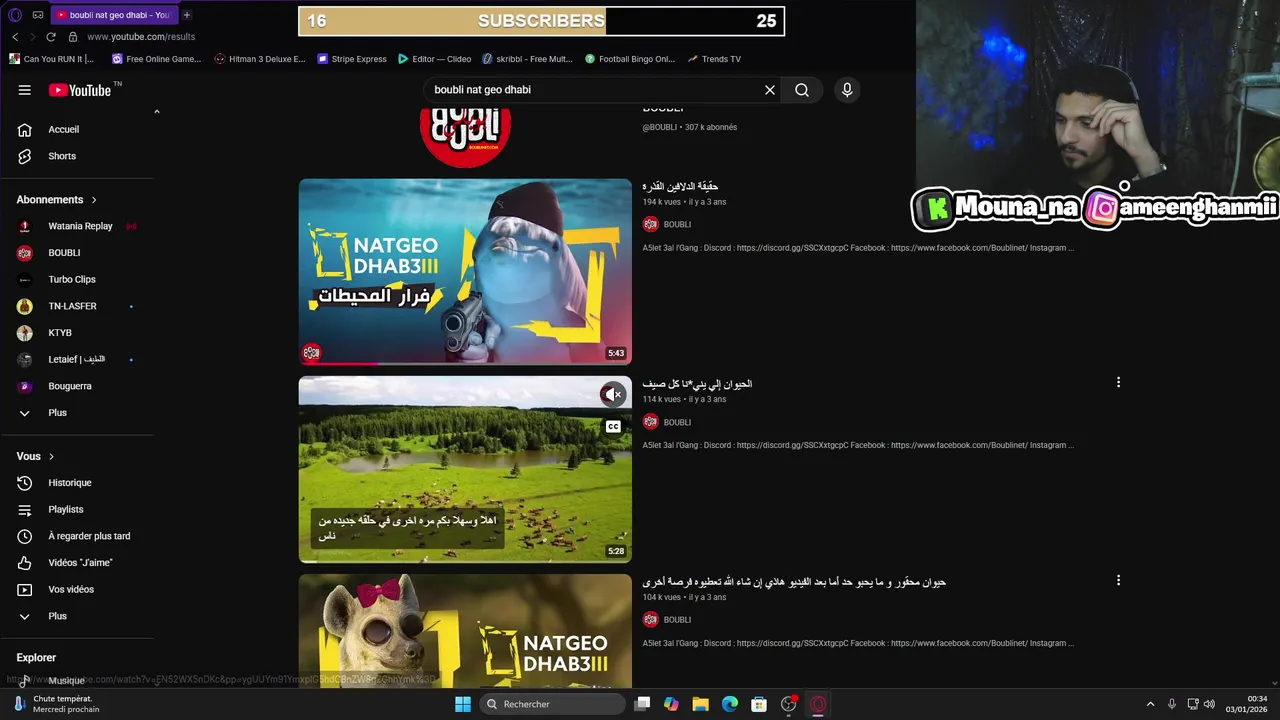Go back in the browser
1280x720 pixels.
coord(15,37)
